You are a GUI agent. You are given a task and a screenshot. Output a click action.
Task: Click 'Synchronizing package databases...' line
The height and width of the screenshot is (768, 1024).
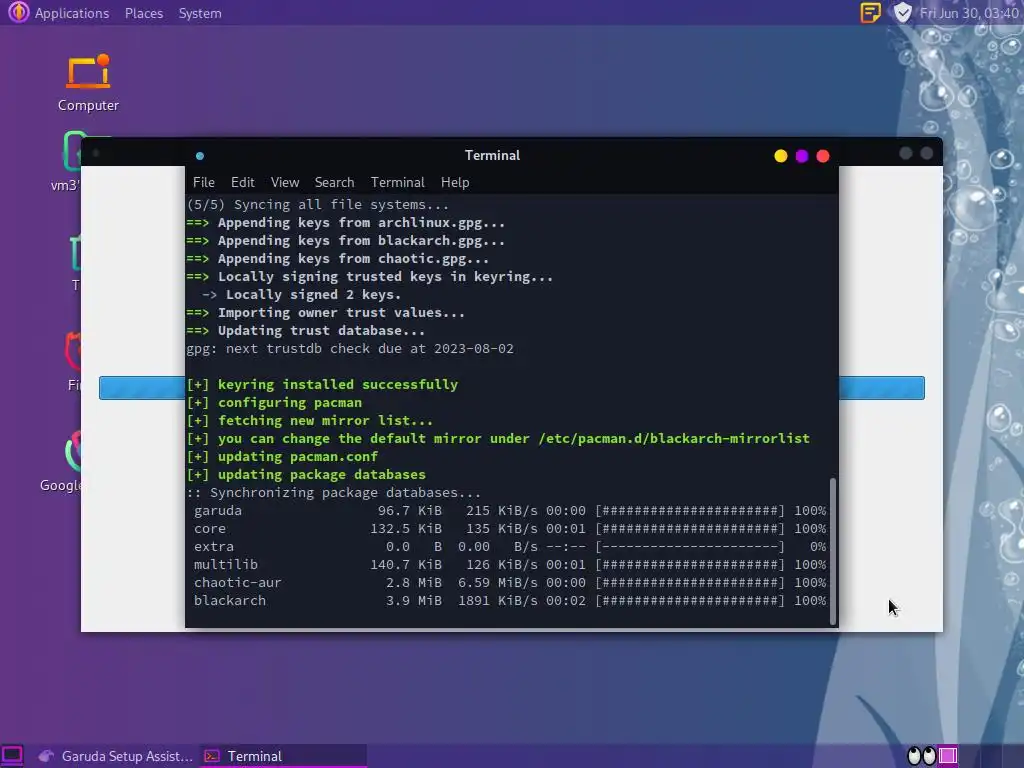coord(334,492)
